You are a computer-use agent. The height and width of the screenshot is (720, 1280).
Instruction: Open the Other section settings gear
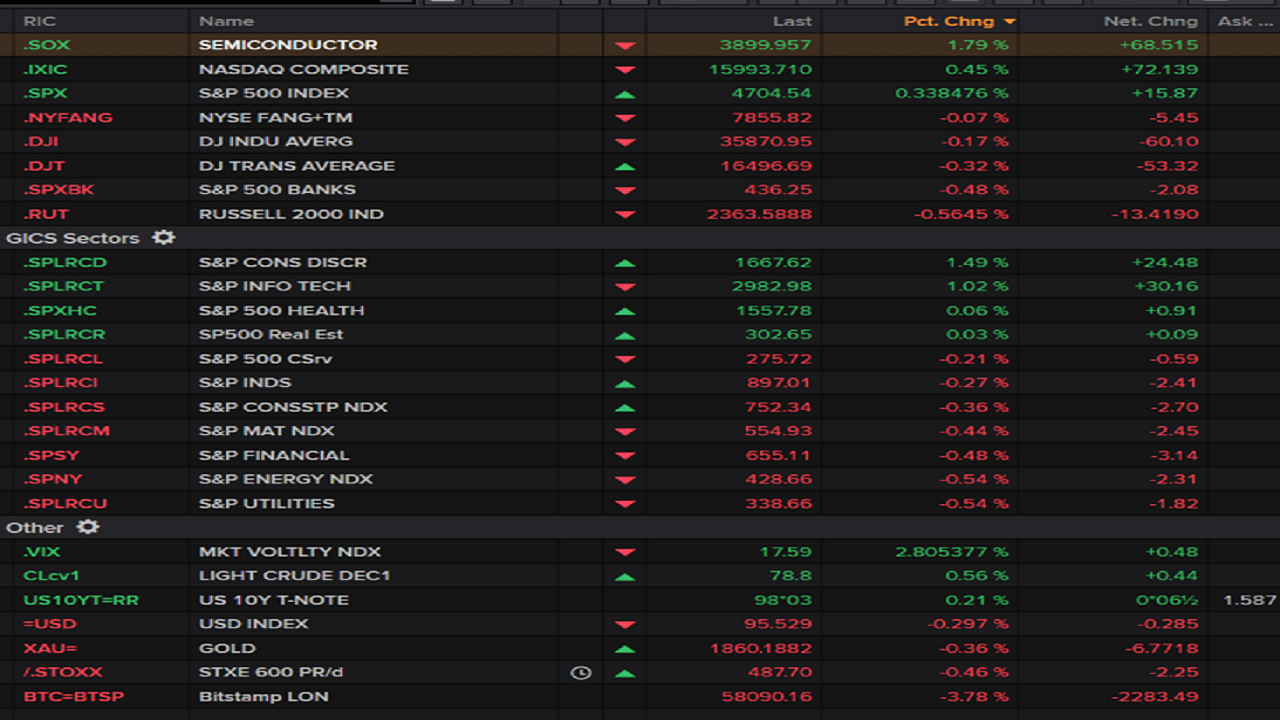click(88, 527)
